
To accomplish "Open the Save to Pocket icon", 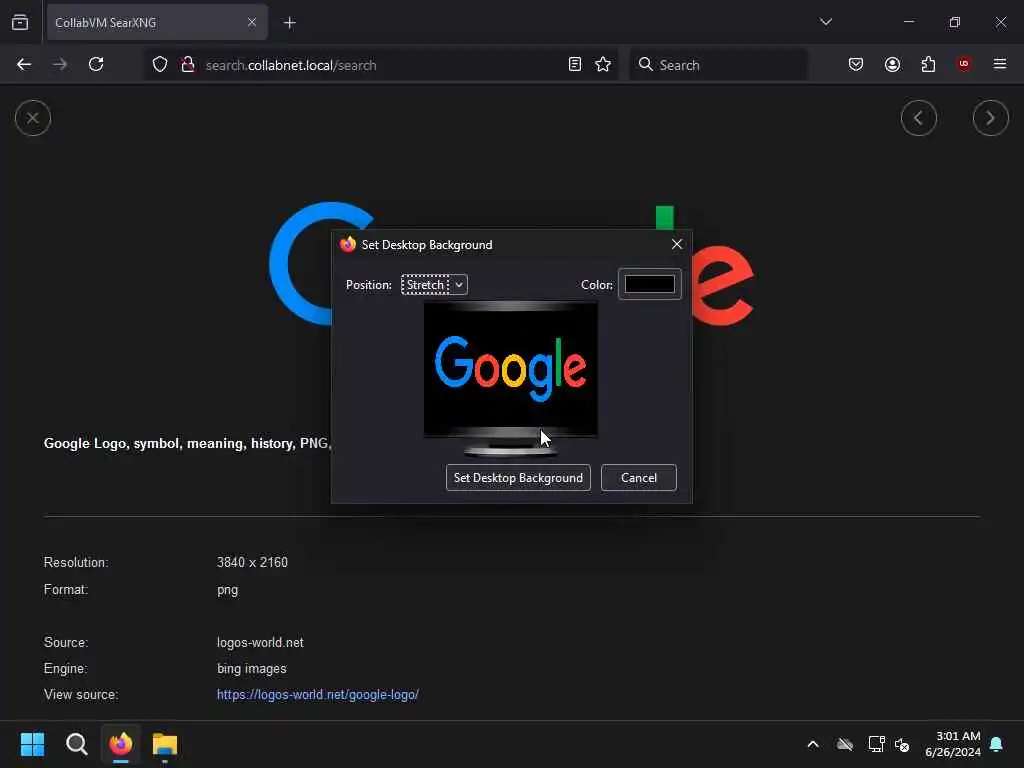I will coord(856,65).
